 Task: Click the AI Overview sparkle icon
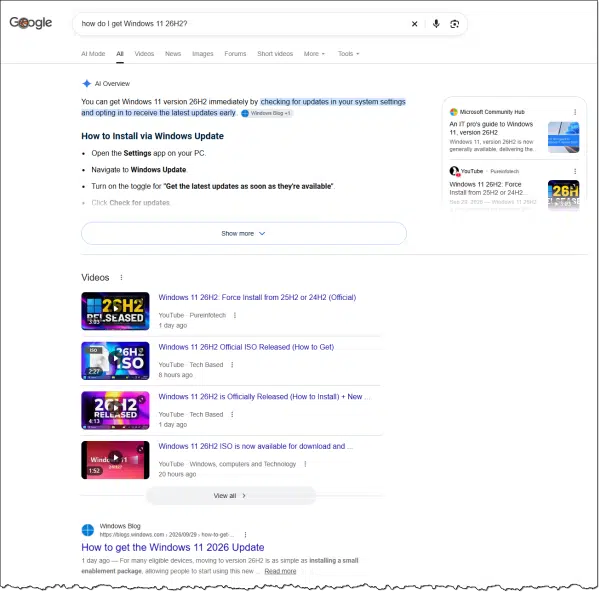87,83
